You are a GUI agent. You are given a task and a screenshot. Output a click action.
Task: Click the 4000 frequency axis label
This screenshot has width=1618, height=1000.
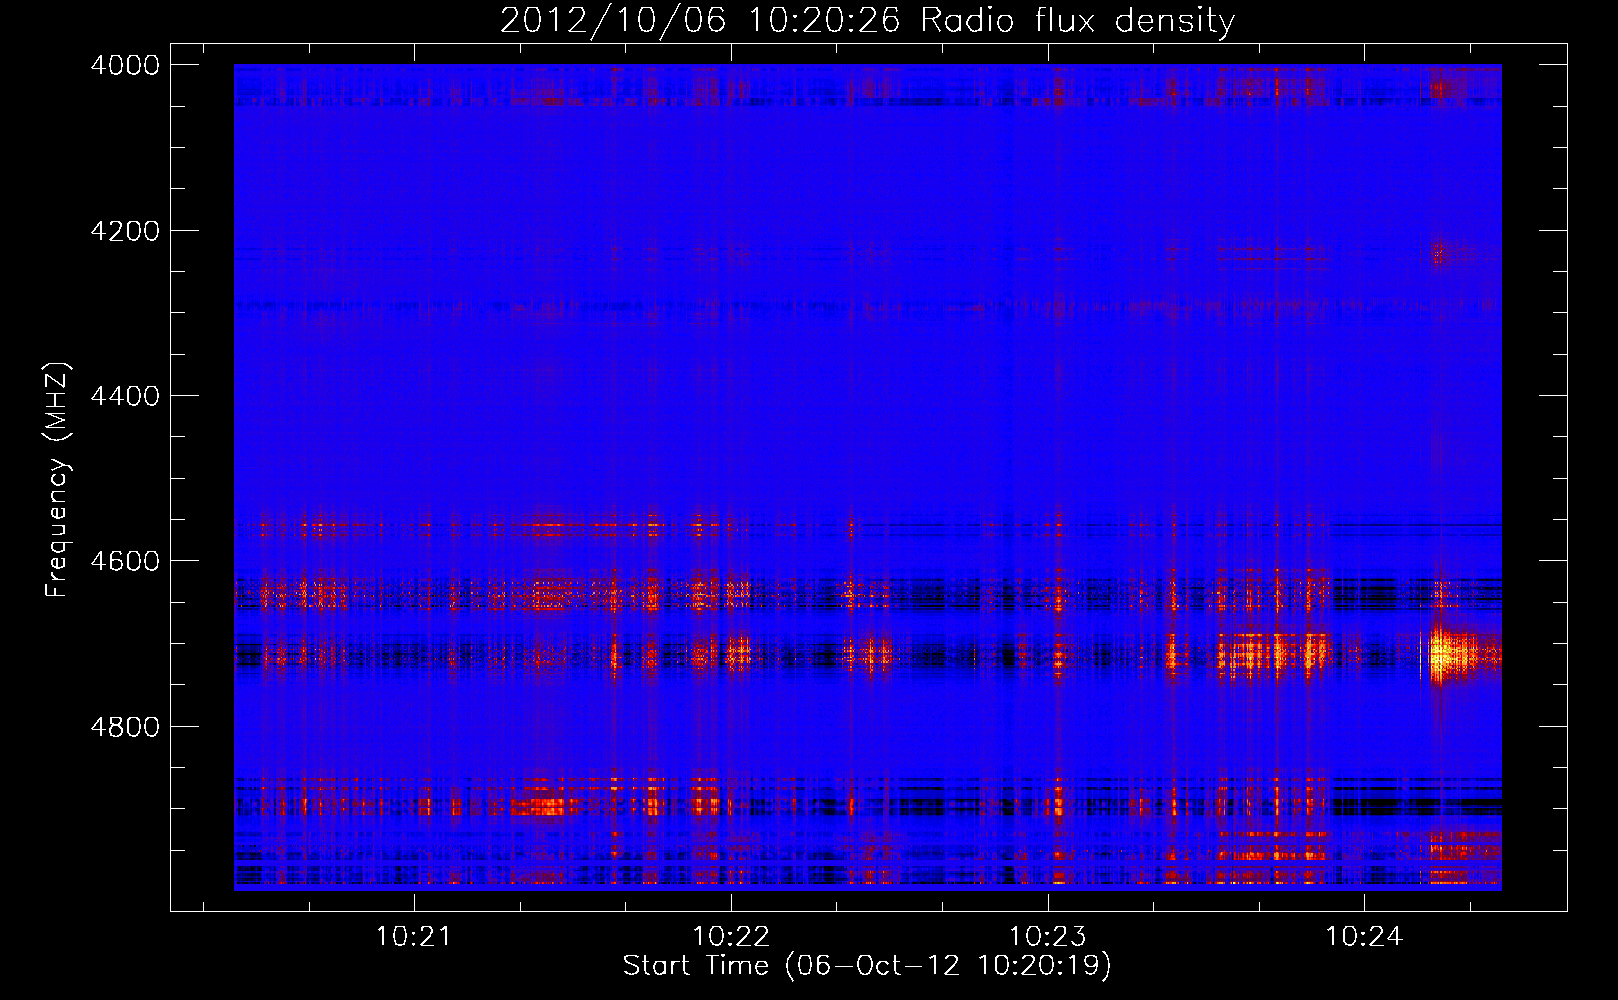click(125, 65)
